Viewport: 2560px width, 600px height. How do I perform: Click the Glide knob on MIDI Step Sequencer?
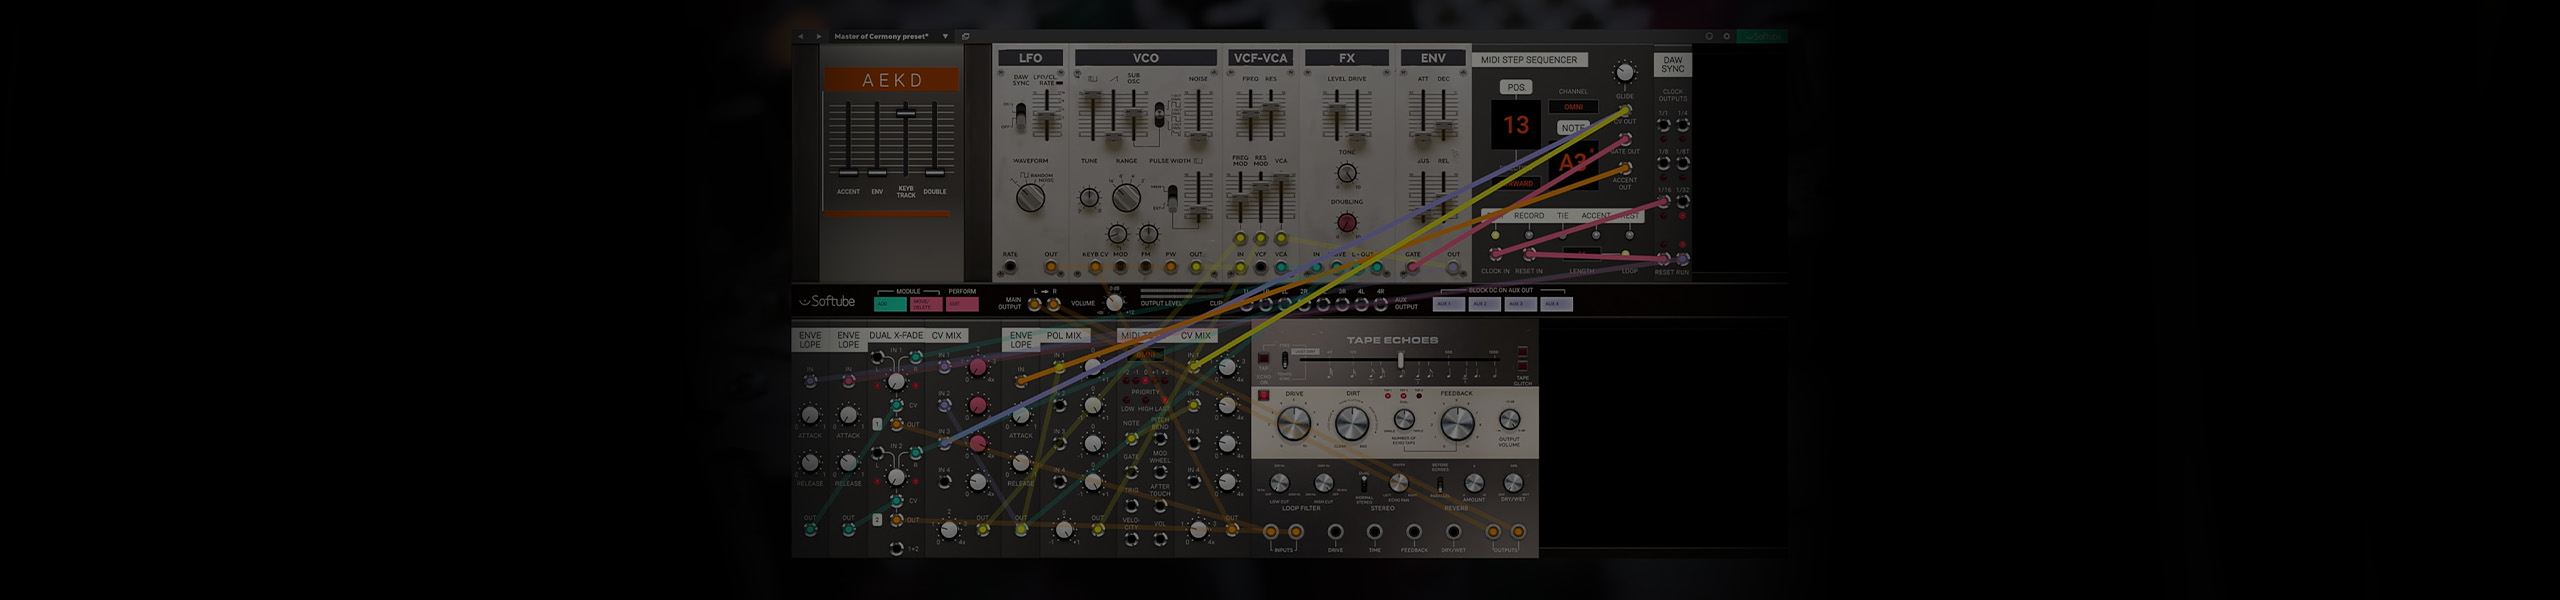pyautogui.click(x=1625, y=72)
